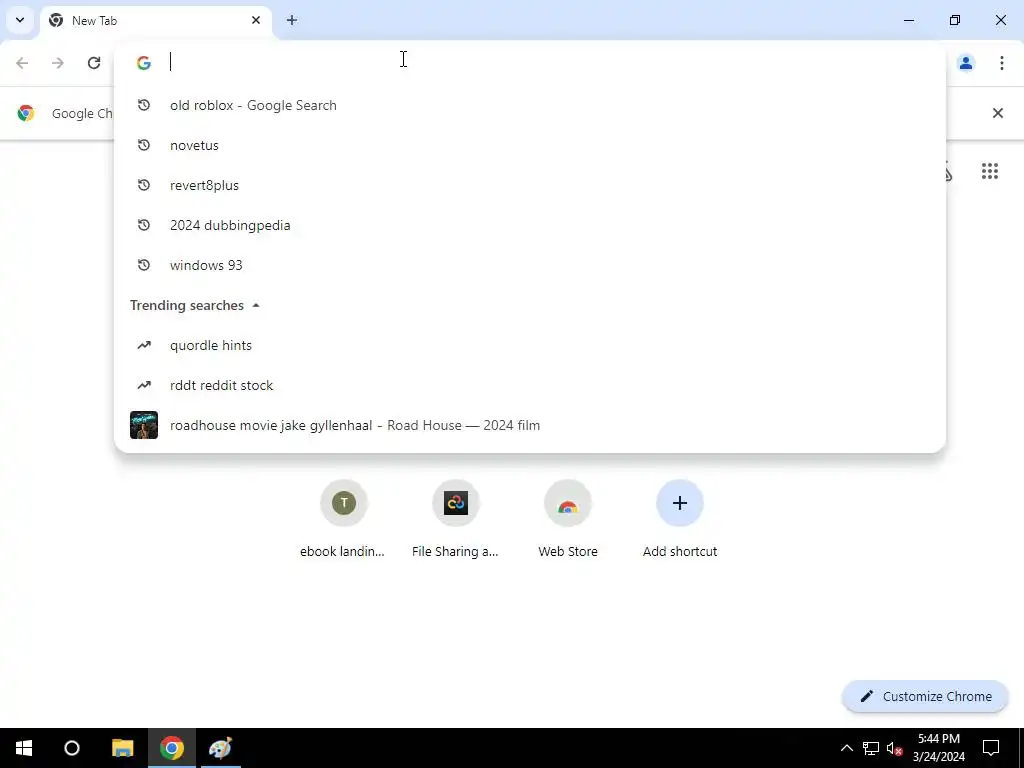Switch to Paint on the taskbar
The image size is (1024, 768).
click(221, 748)
